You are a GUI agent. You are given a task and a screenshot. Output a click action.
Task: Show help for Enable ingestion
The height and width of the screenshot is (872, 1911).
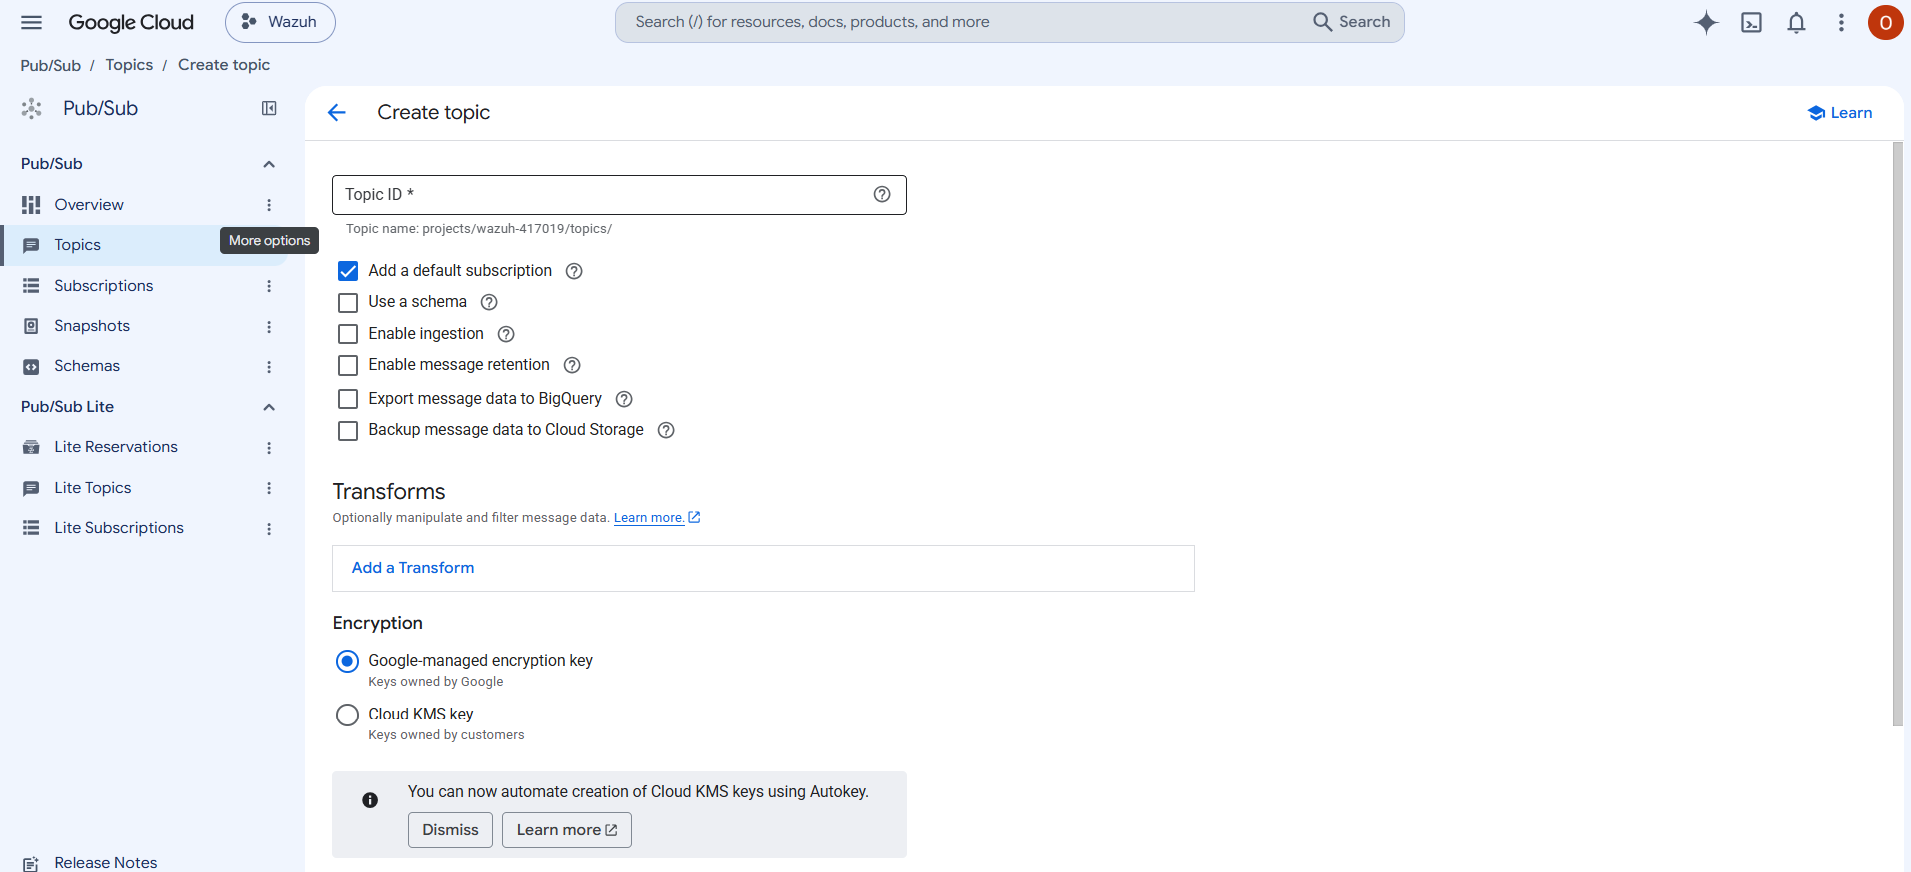pyautogui.click(x=506, y=334)
